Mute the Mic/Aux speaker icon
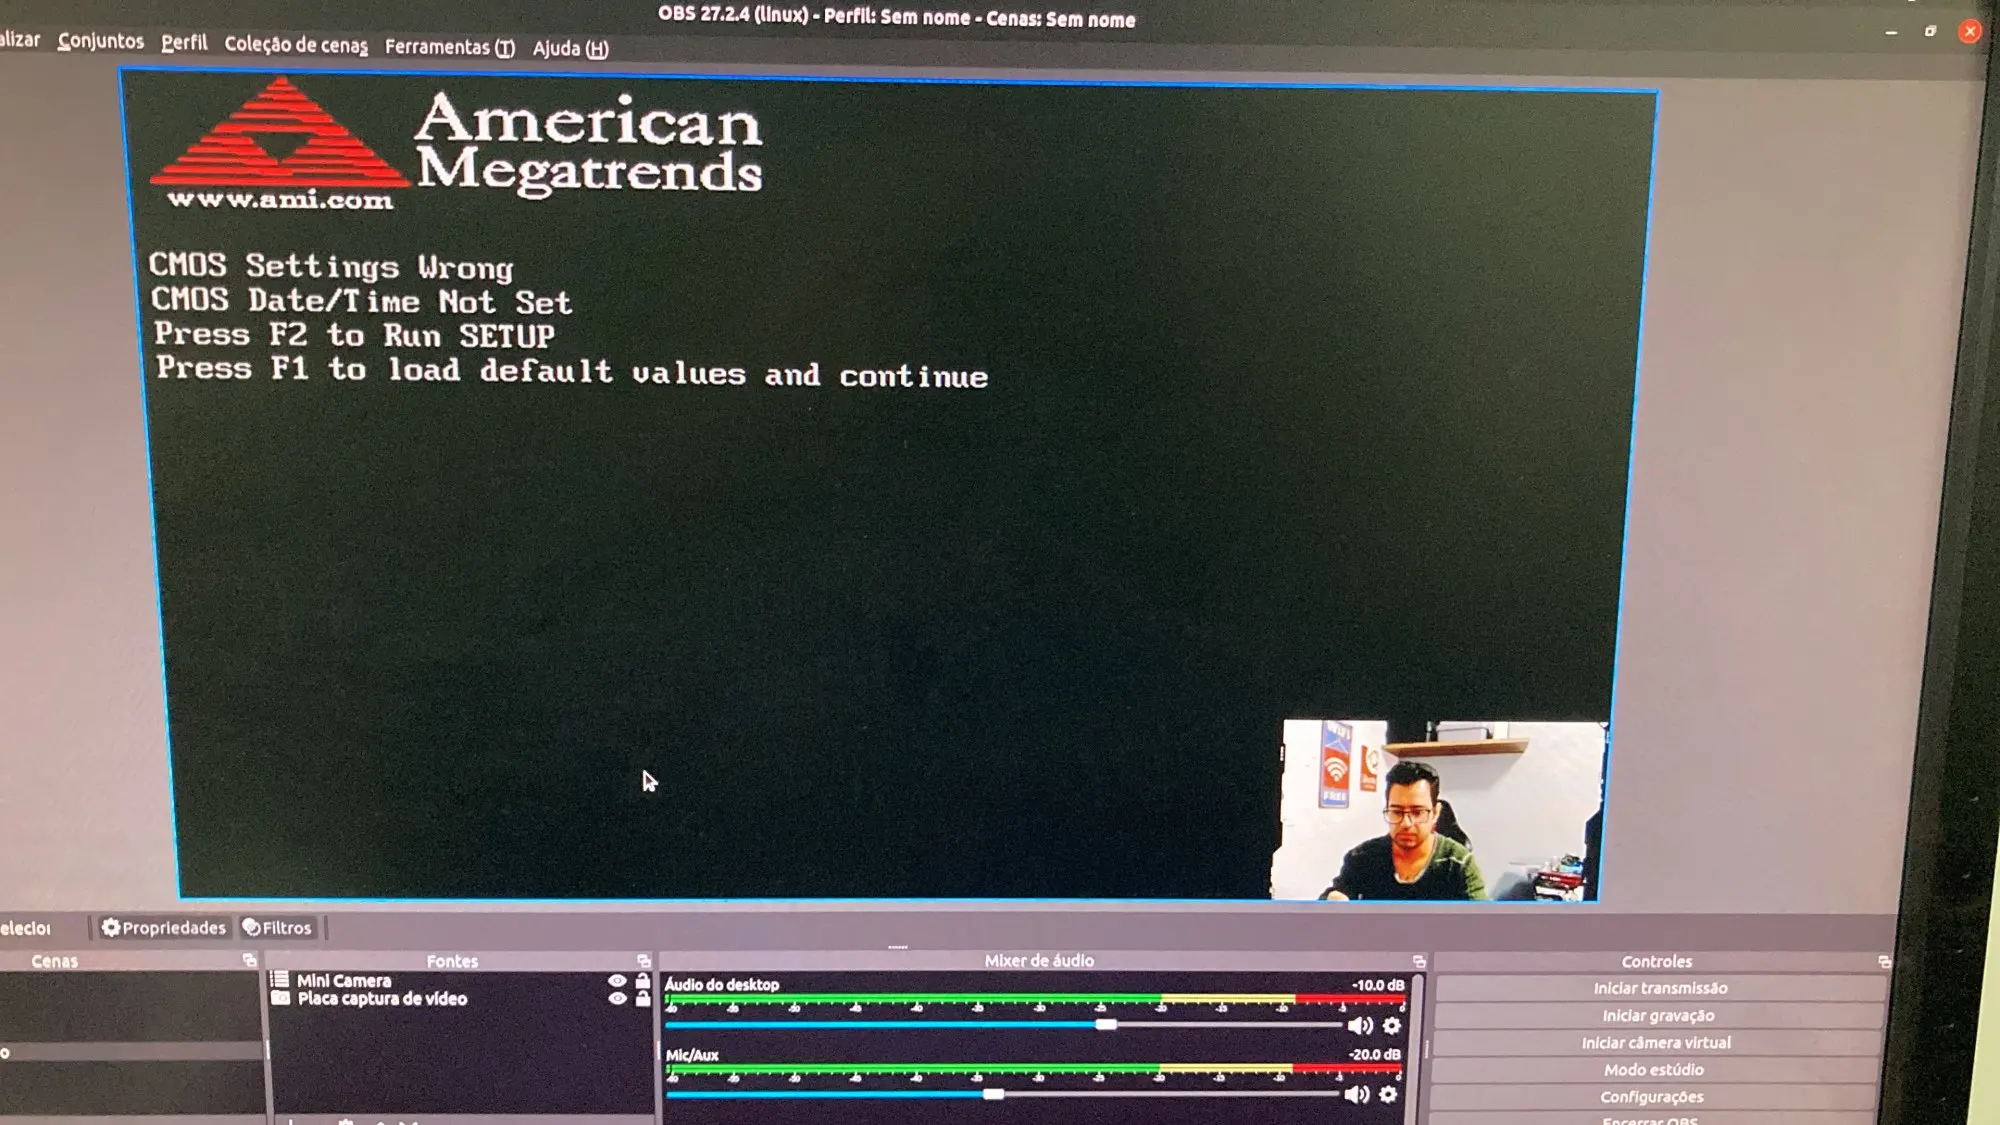Image resolution: width=2000 pixels, height=1125 pixels. 1356,1095
